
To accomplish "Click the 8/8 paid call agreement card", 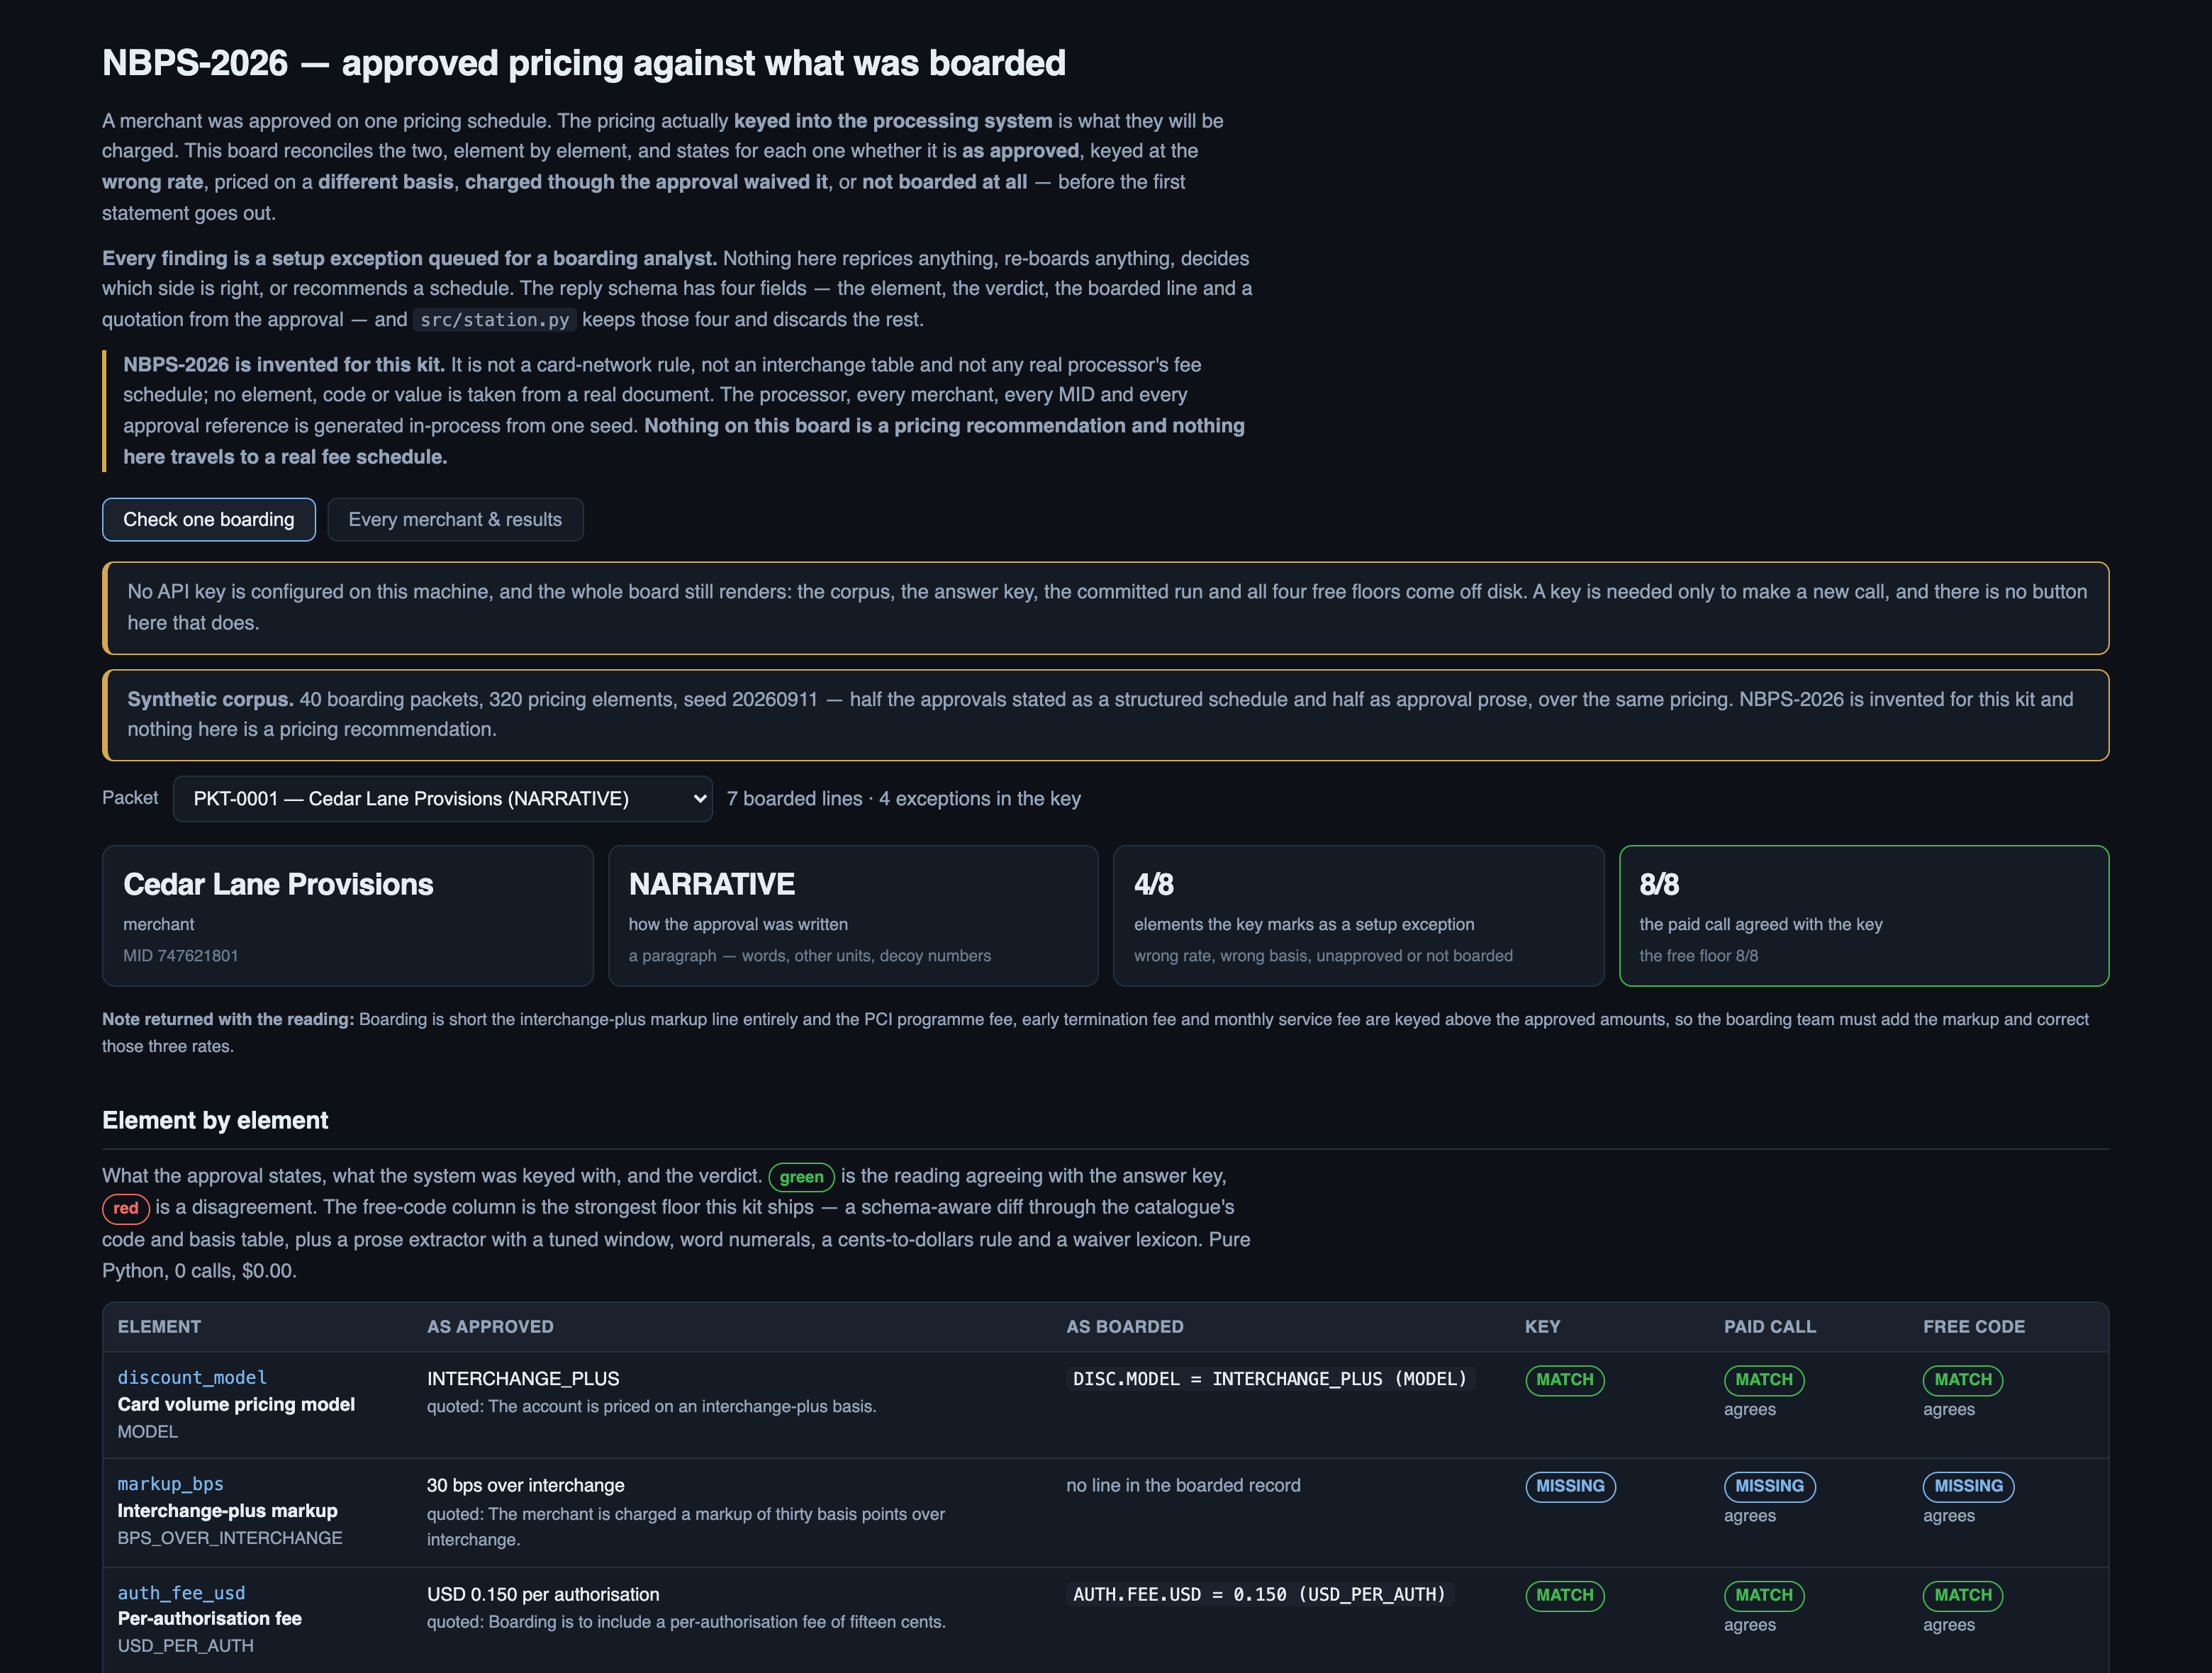I will click(x=1864, y=916).
